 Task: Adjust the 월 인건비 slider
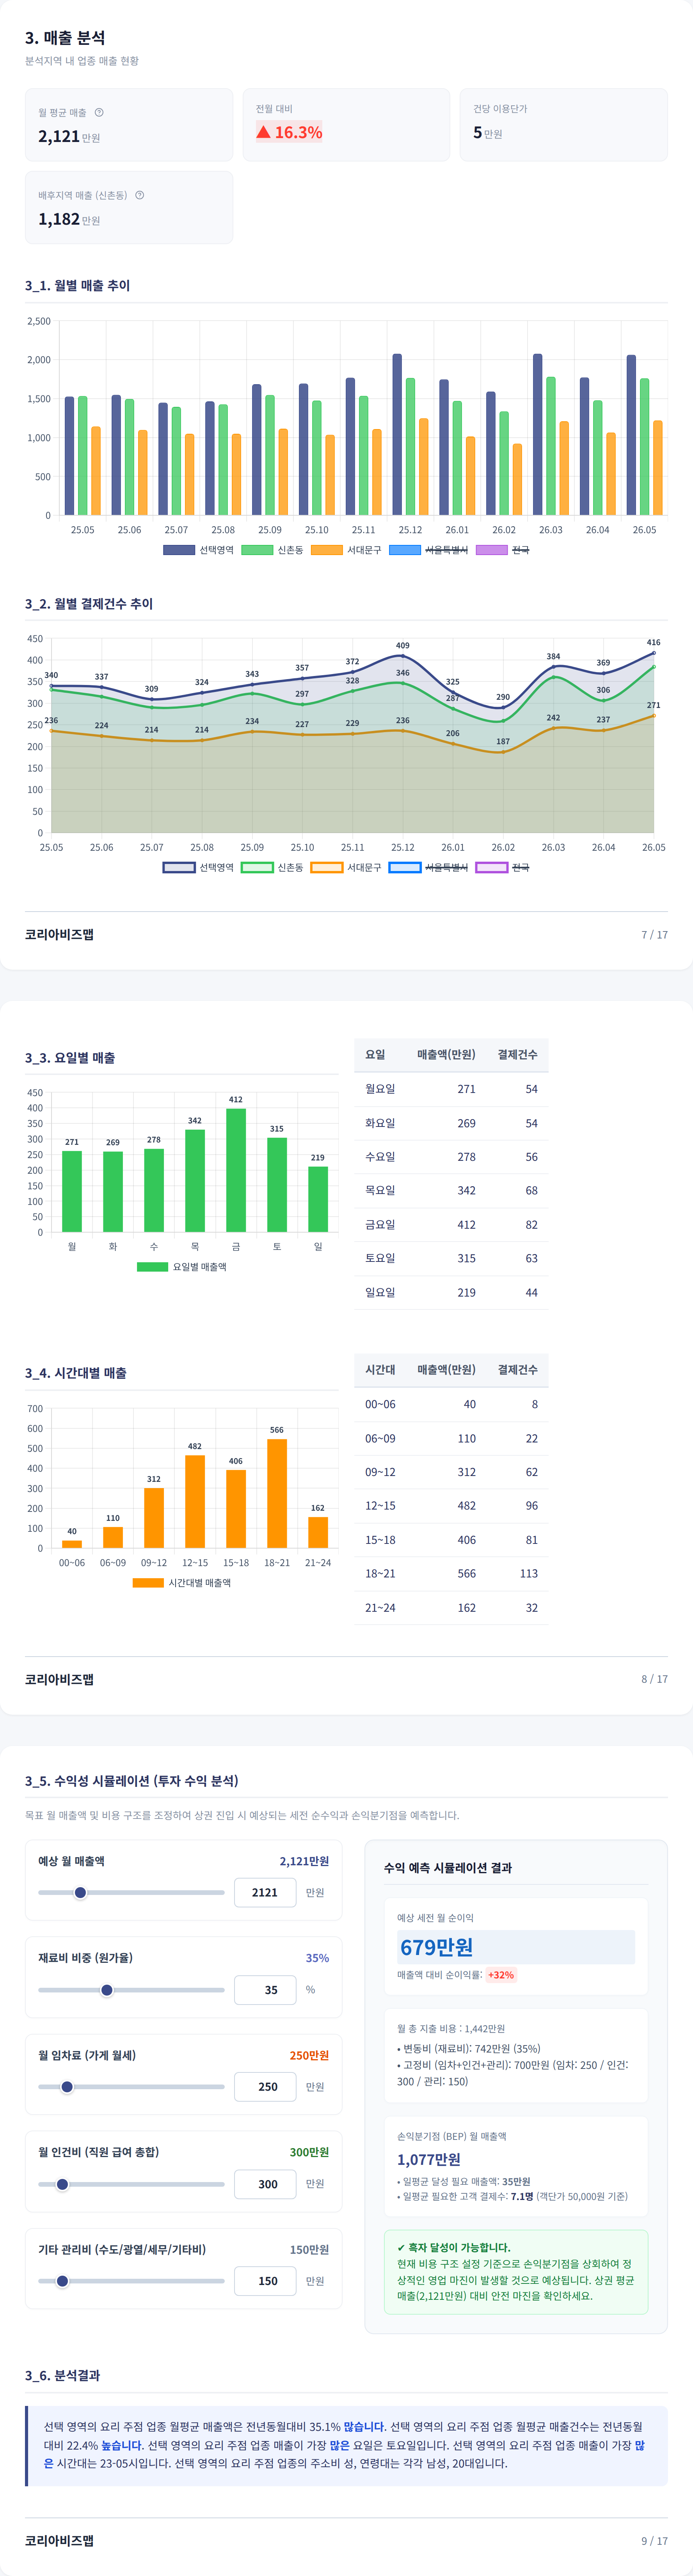tap(131, 2184)
